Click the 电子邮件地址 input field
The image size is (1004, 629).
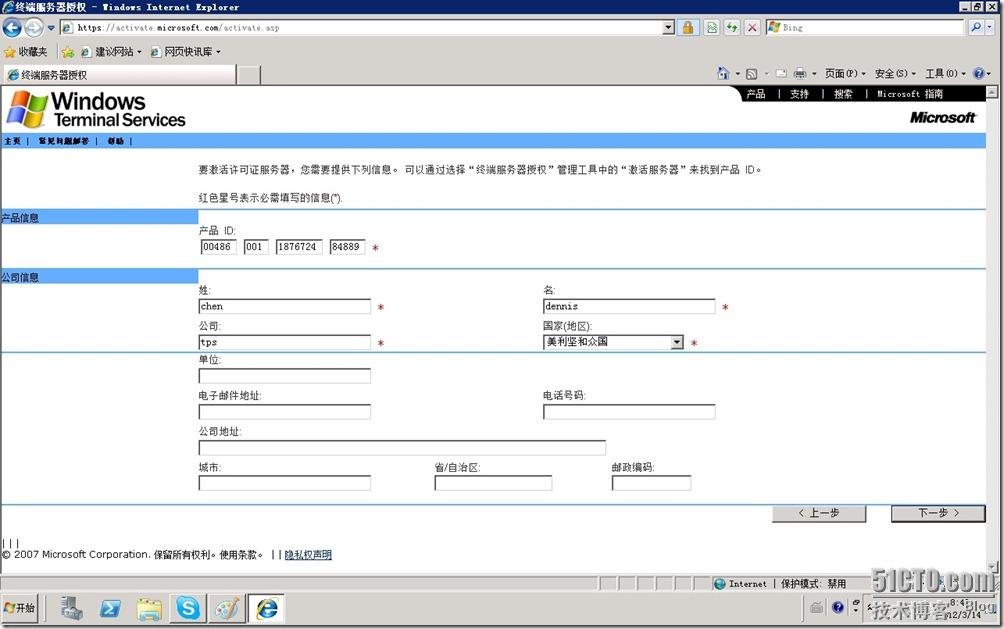(x=284, y=412)
